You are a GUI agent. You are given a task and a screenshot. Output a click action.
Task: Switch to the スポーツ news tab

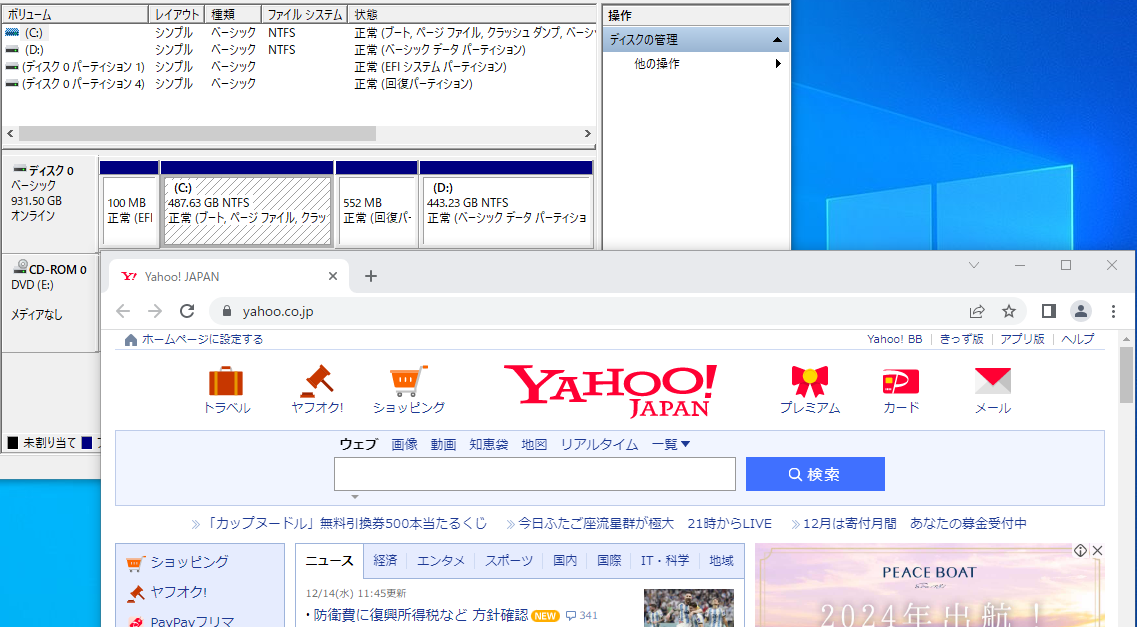pos(508,560)
